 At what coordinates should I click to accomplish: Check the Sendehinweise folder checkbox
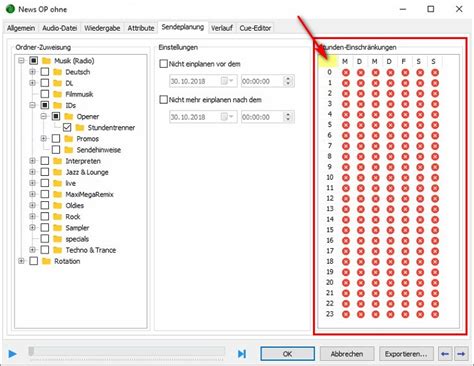(x=56, y=150)
